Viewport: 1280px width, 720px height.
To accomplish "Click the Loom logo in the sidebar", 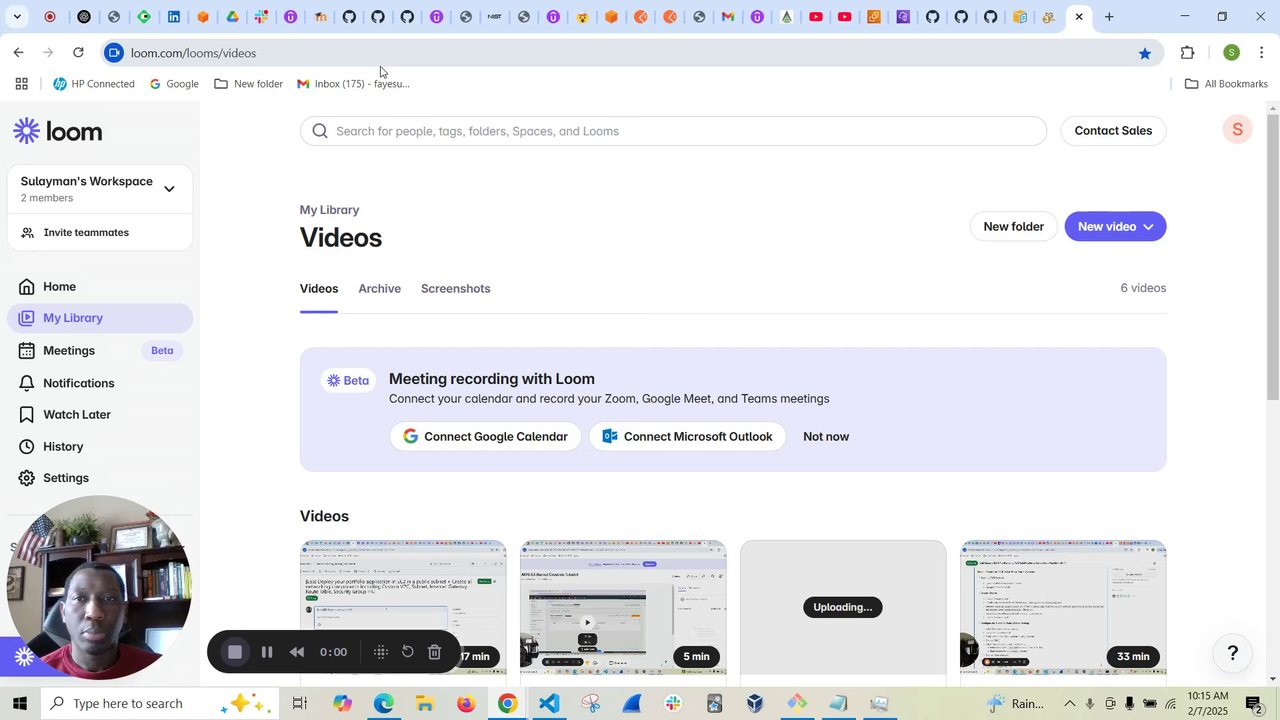I will pyautogui.click(x=58, y=131).
